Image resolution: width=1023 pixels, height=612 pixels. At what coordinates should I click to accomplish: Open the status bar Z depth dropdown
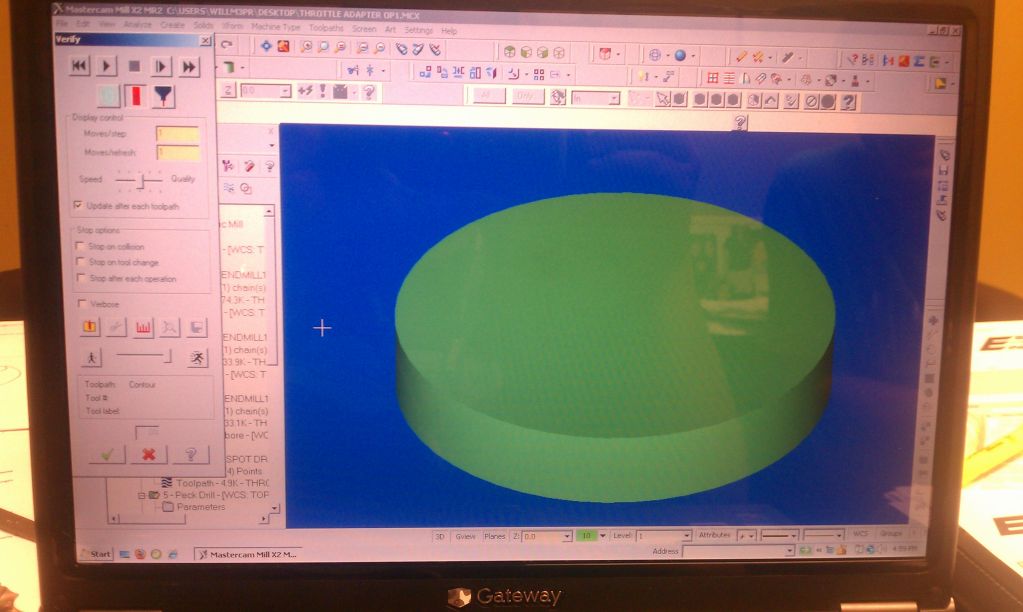(x=567, y=536)
